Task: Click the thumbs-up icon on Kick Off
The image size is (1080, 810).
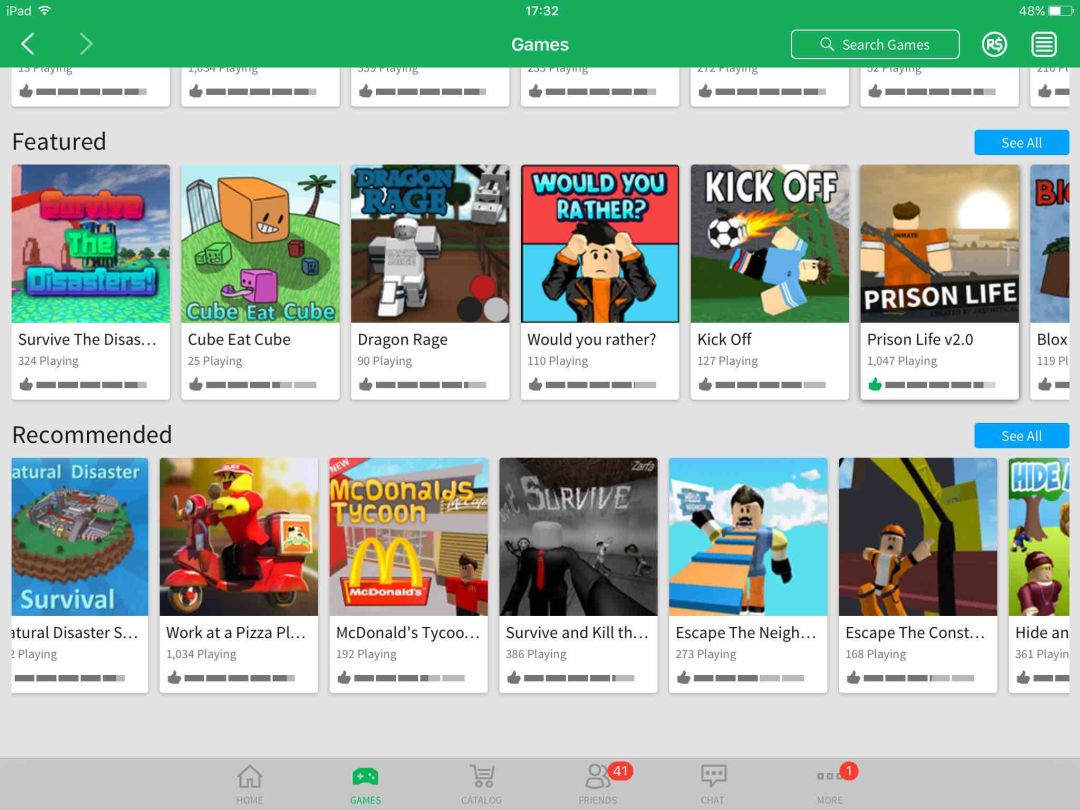Action: coord(705,384)
